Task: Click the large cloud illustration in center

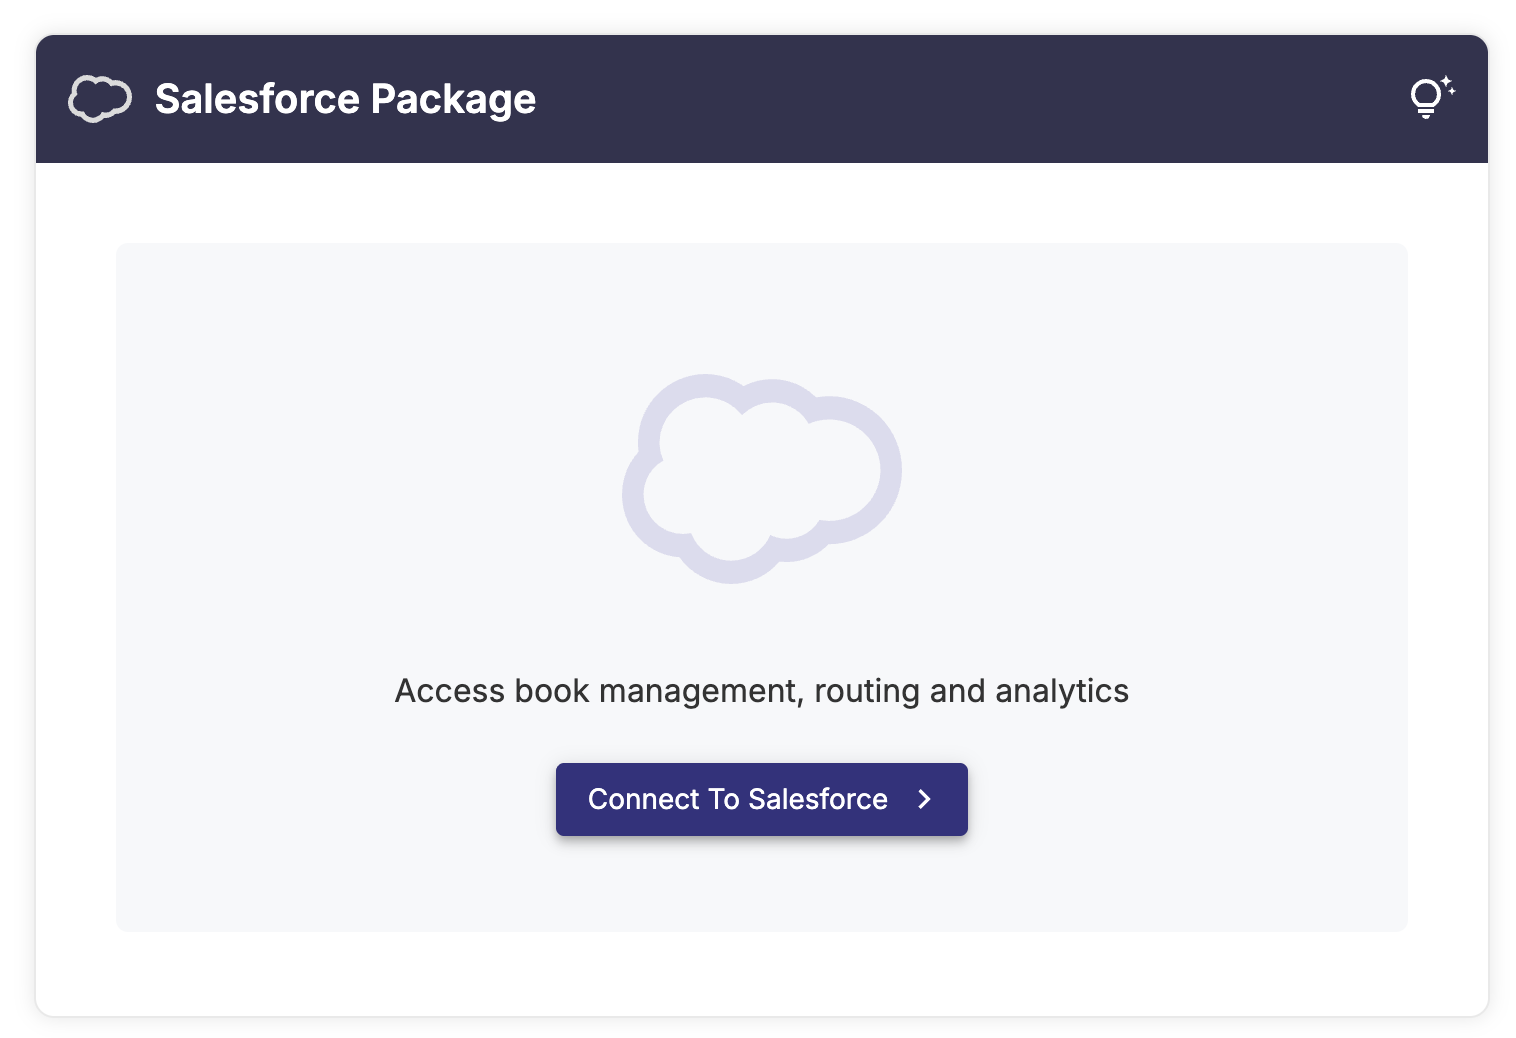Action: click(x=762, y=478)
